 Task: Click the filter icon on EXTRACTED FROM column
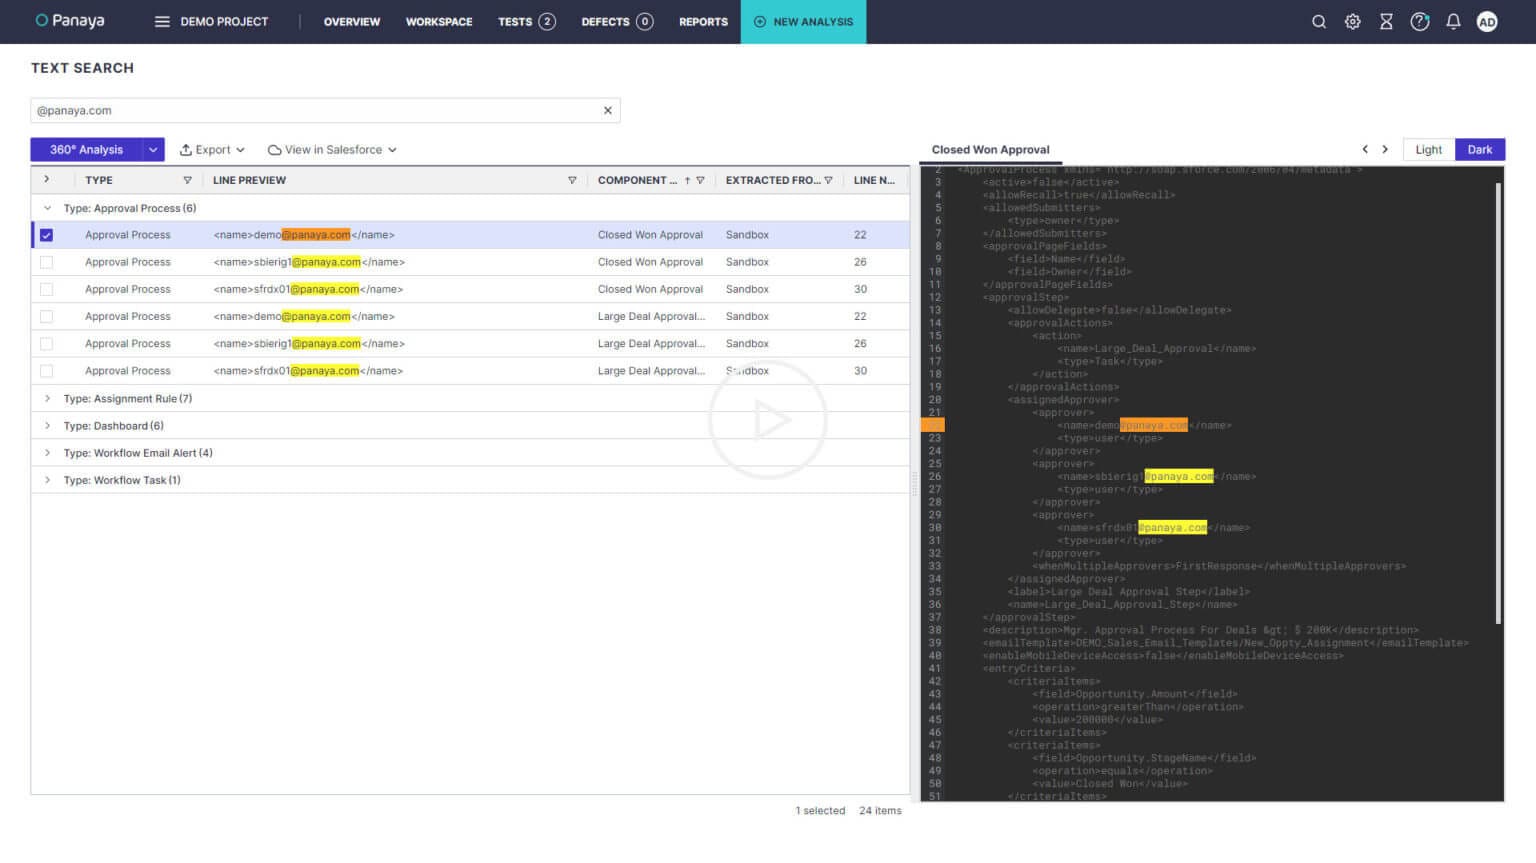coord(828,180)
